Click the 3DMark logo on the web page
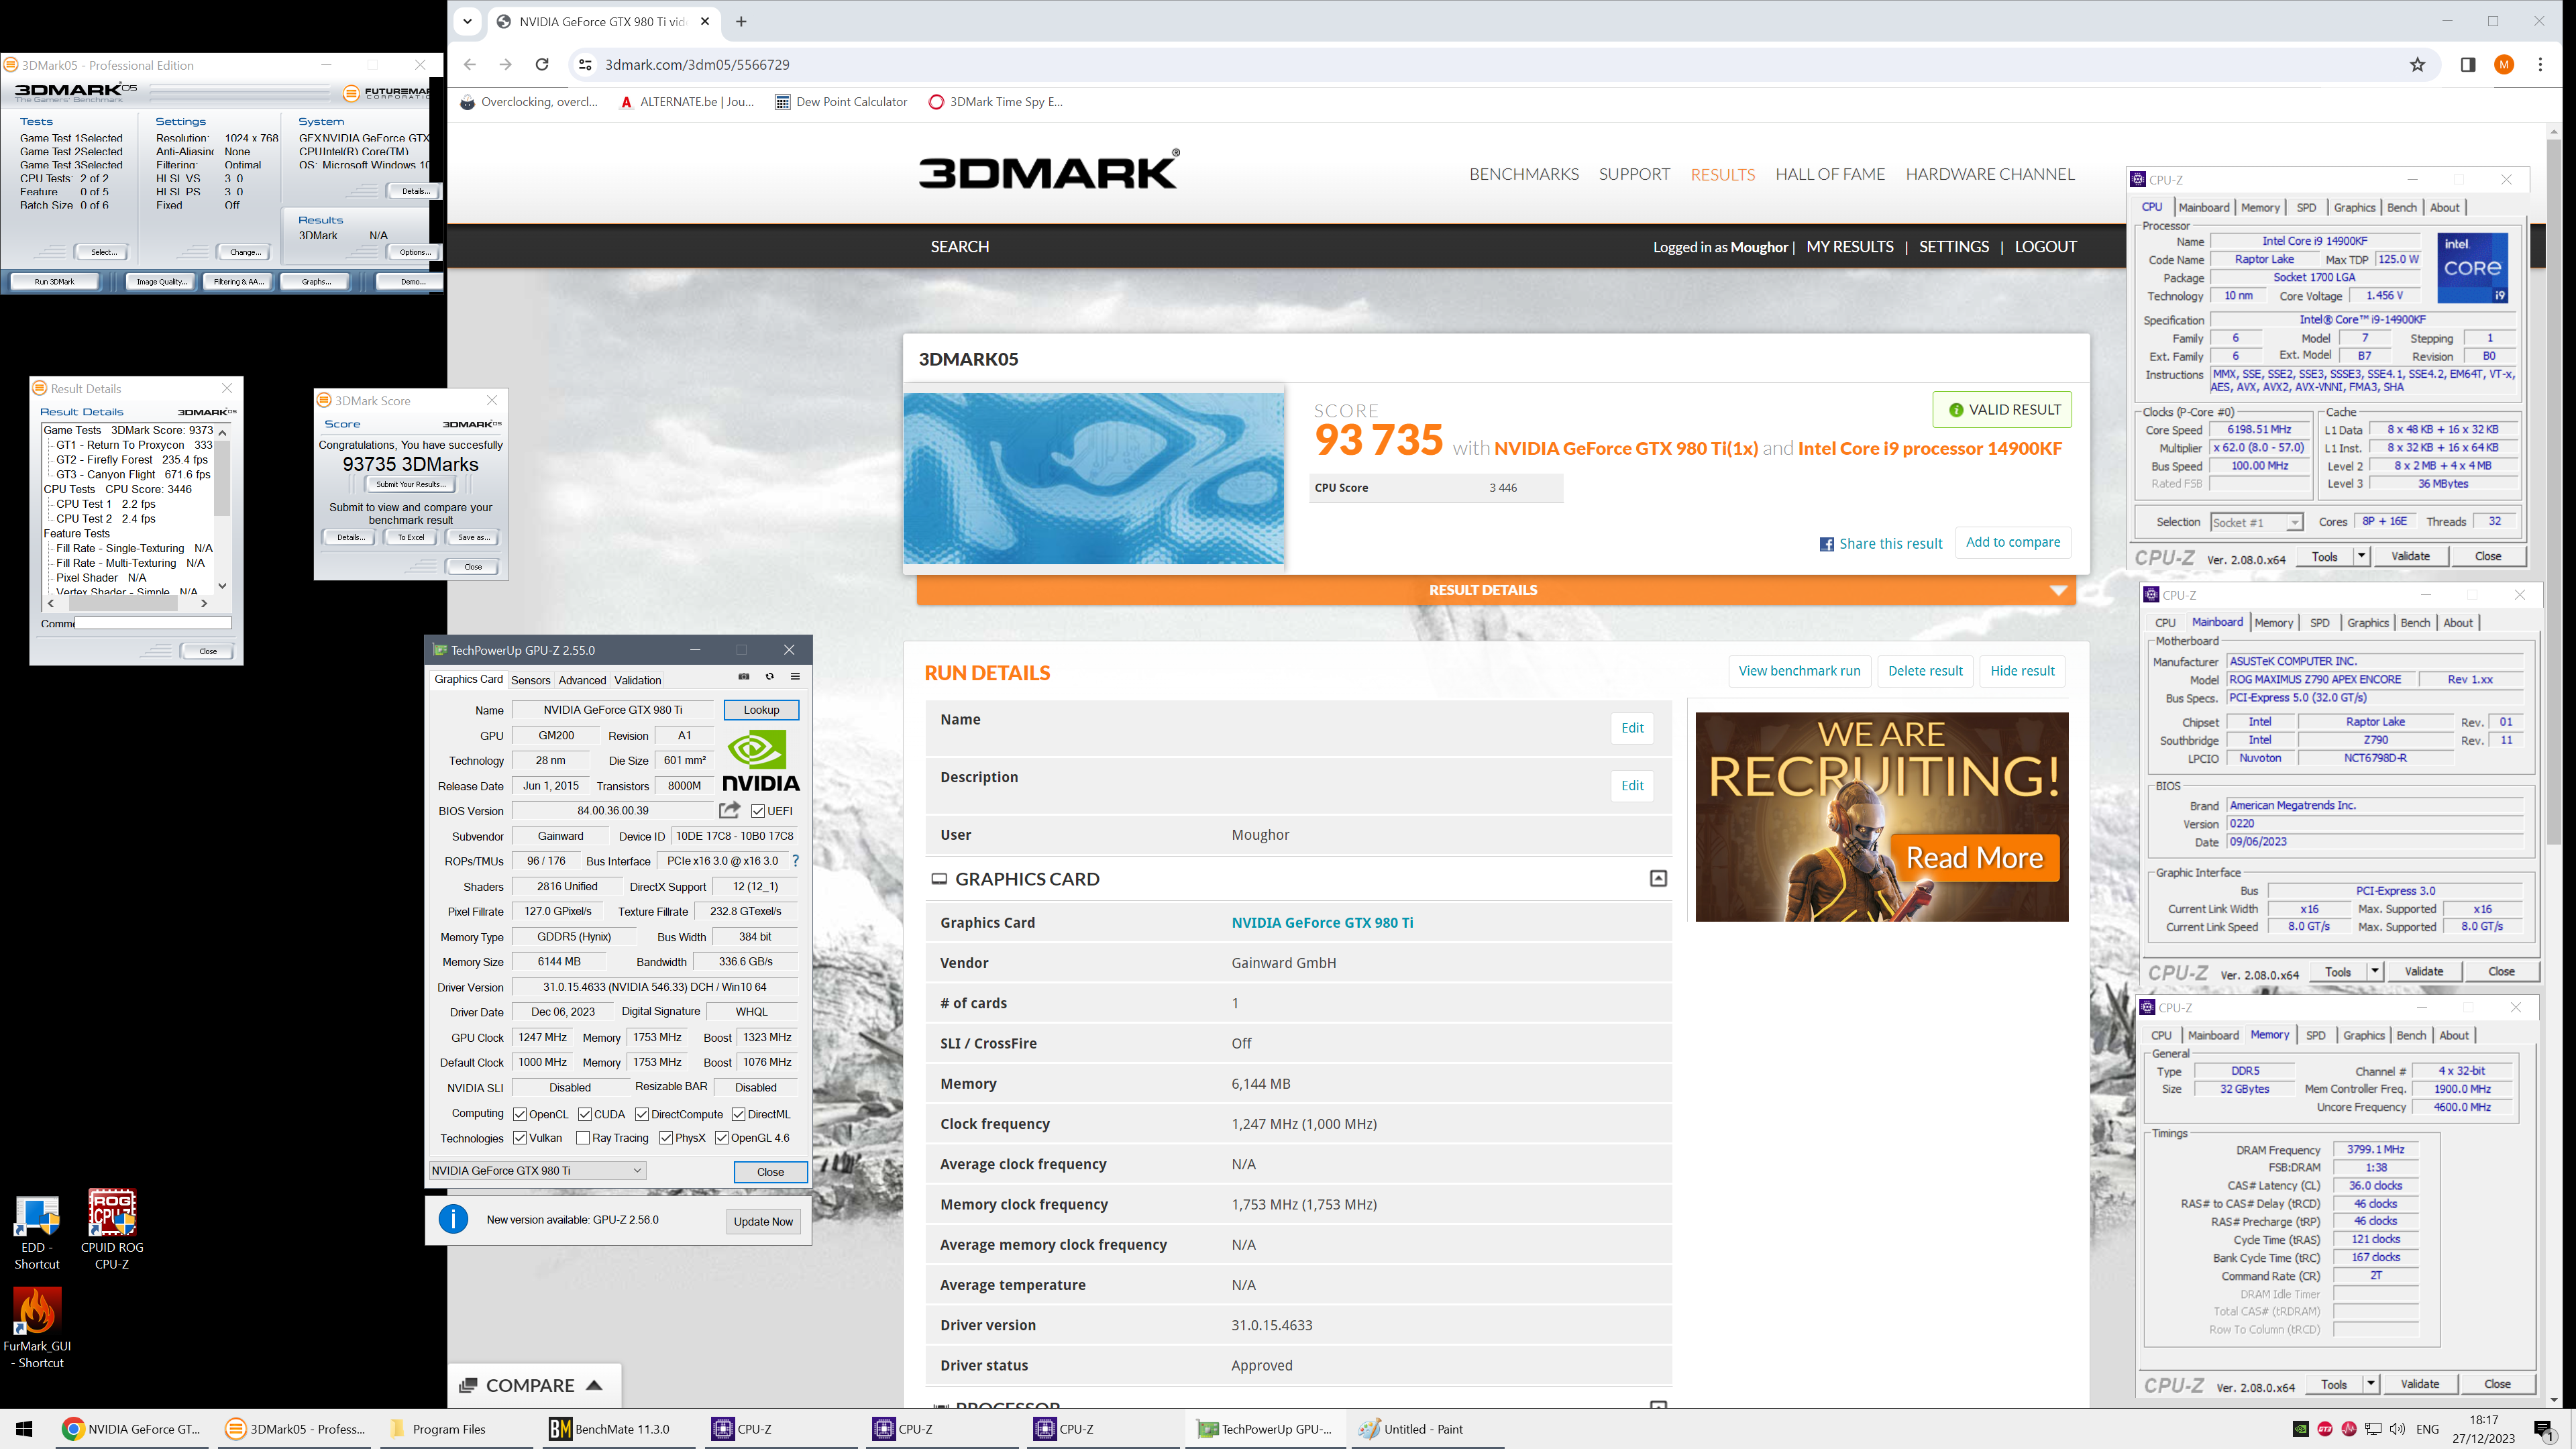The height and width of the screenshot is (1449, 2576). point(1048,170)
